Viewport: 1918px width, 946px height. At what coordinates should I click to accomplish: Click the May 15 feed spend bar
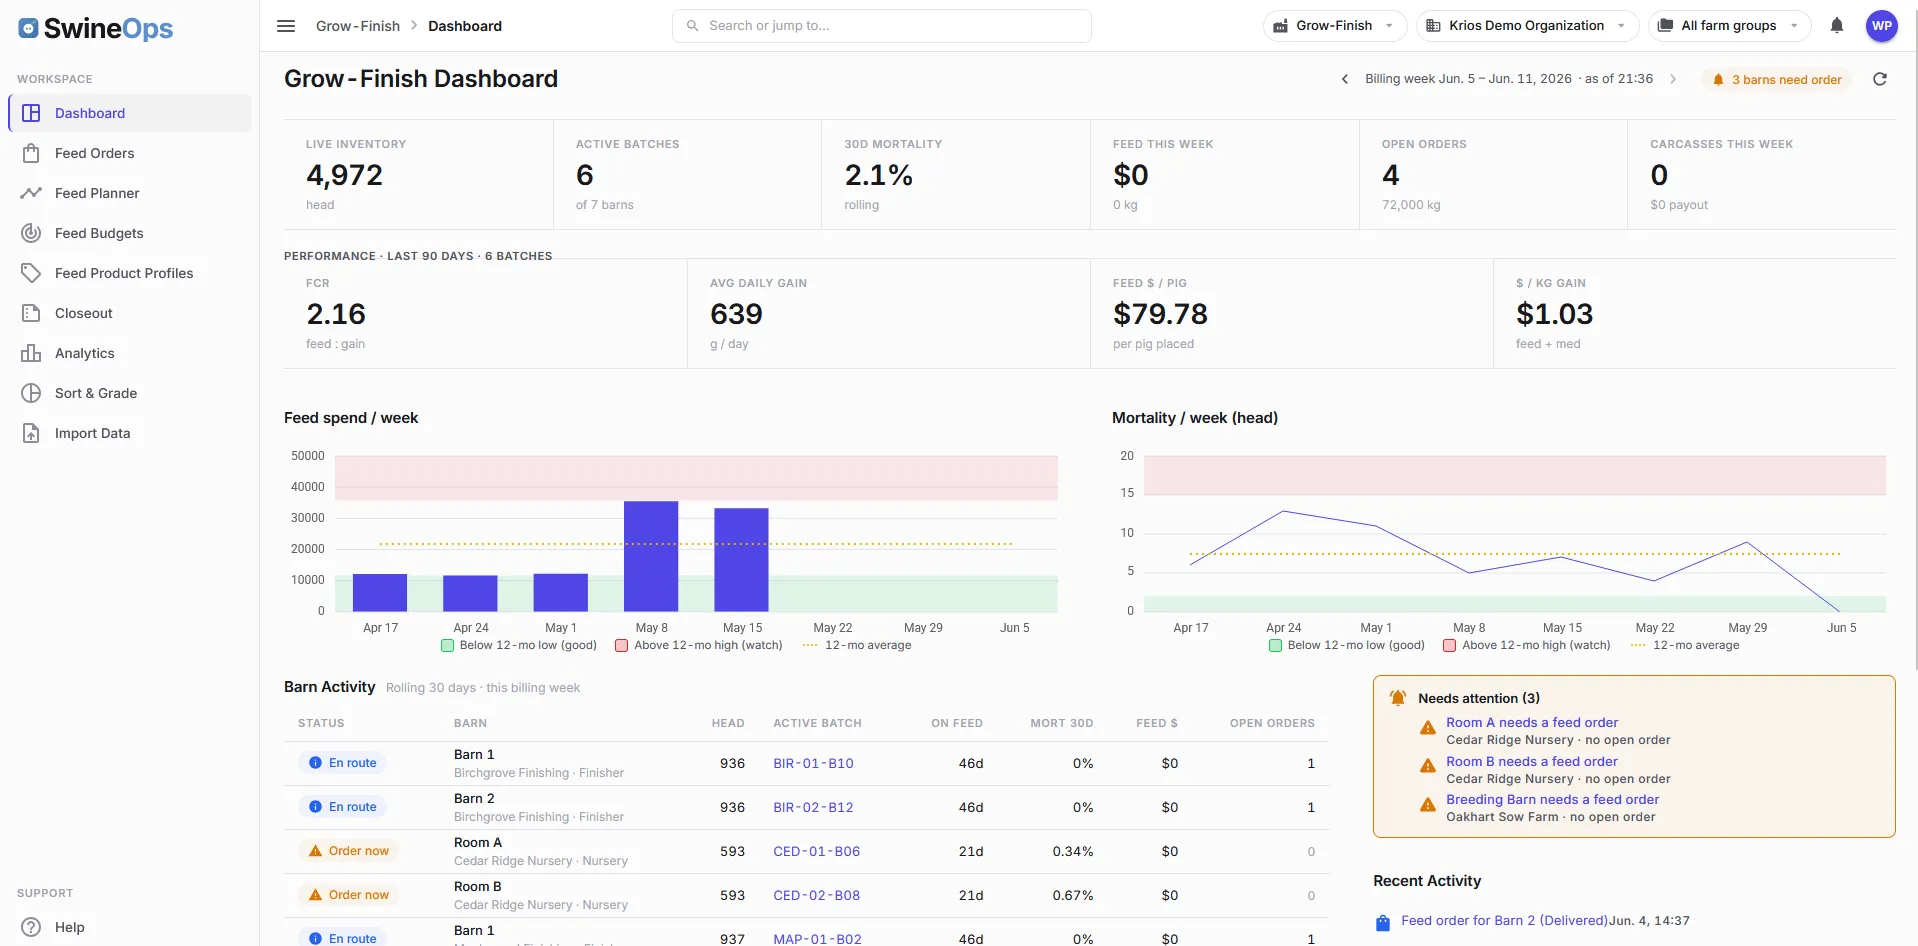coord(741,560)
